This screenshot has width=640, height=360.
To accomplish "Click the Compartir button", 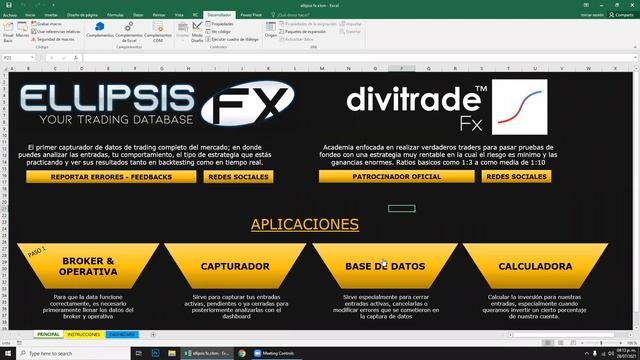I will tap(621, 15).
